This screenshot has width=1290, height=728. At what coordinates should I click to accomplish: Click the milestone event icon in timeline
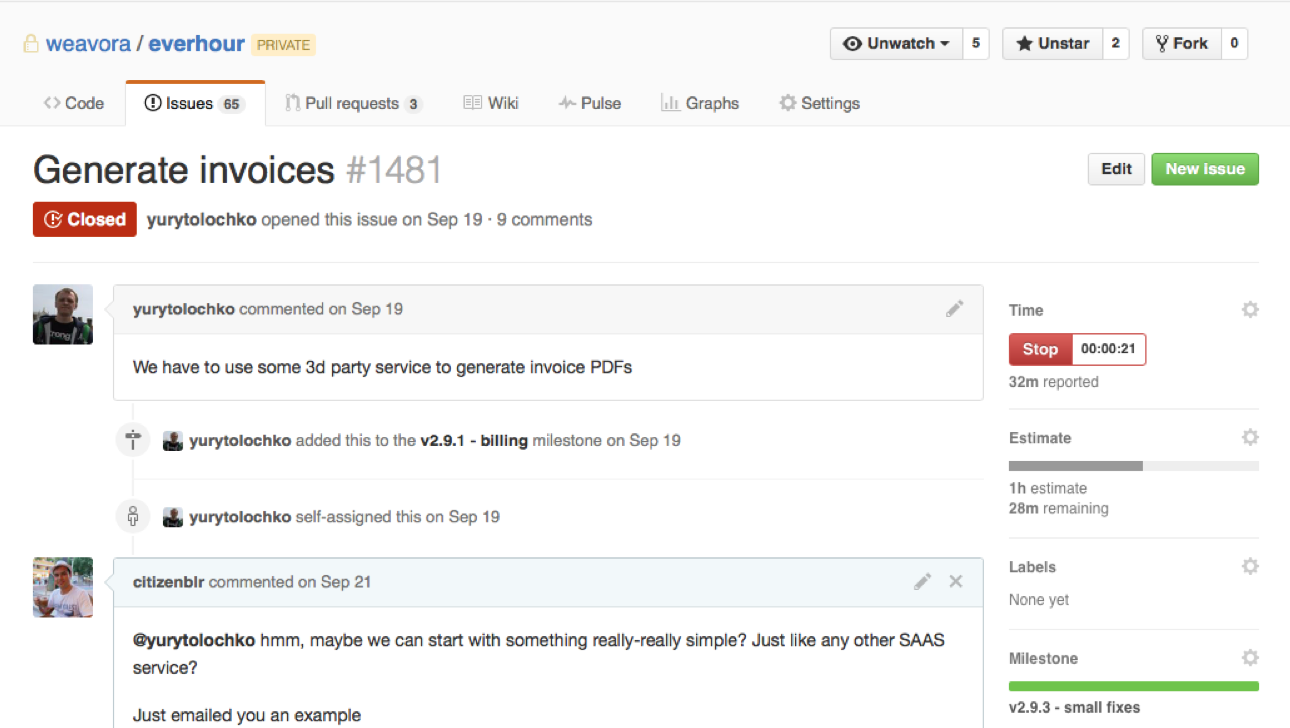(133, 440)
